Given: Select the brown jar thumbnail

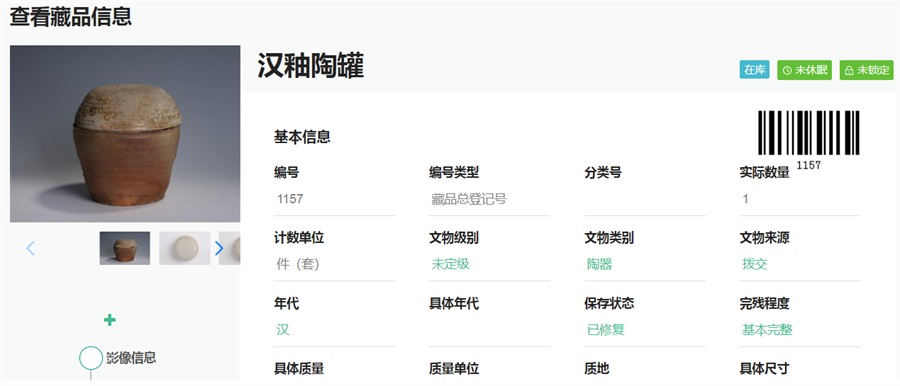Looking at the screenshot, I should click(x=125, y=248).
